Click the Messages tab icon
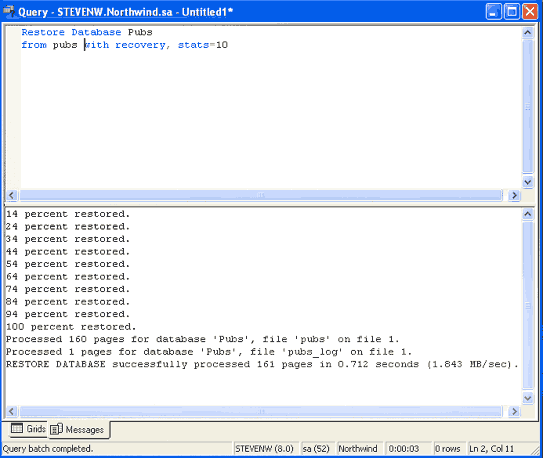 click(56, 429)
